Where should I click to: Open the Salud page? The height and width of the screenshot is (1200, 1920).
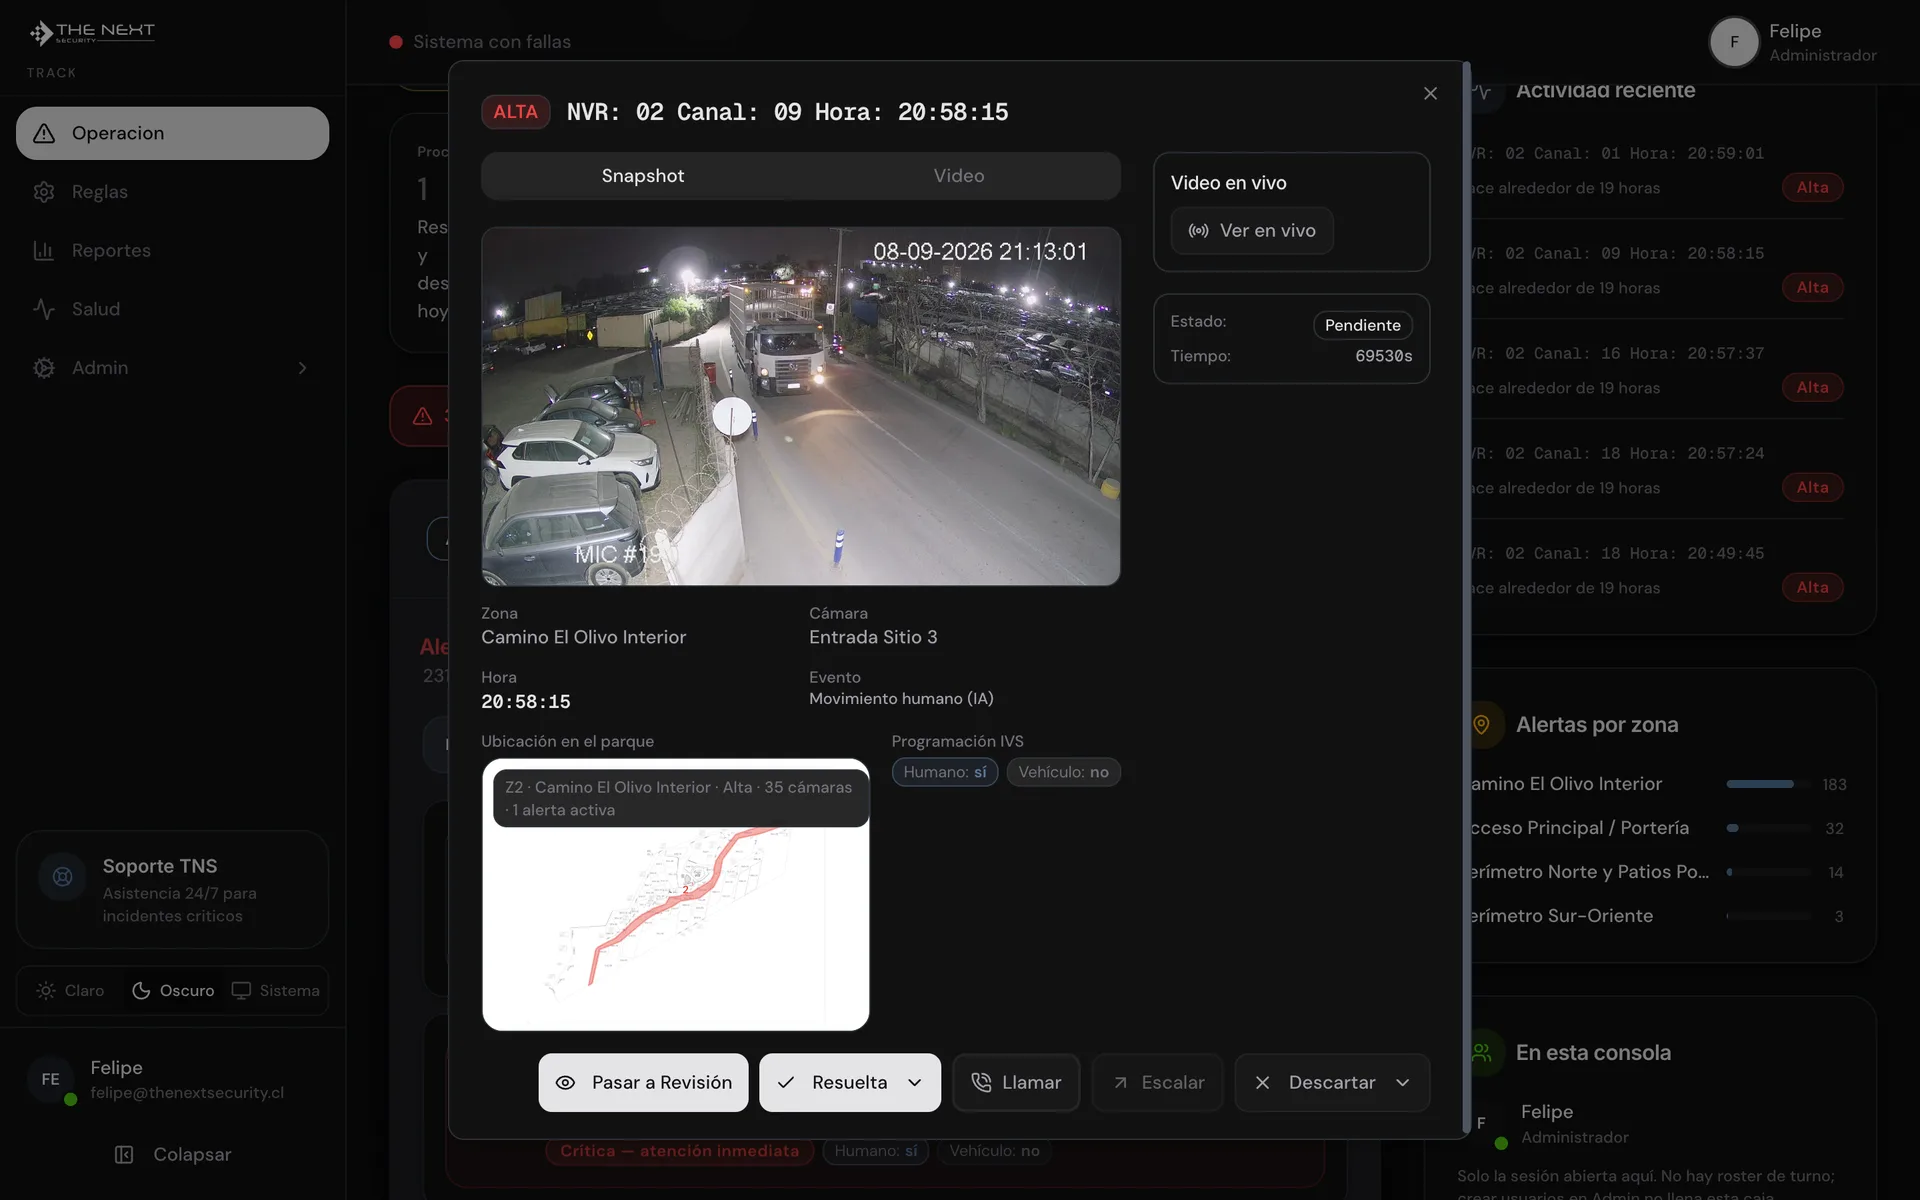click(172, 309)
